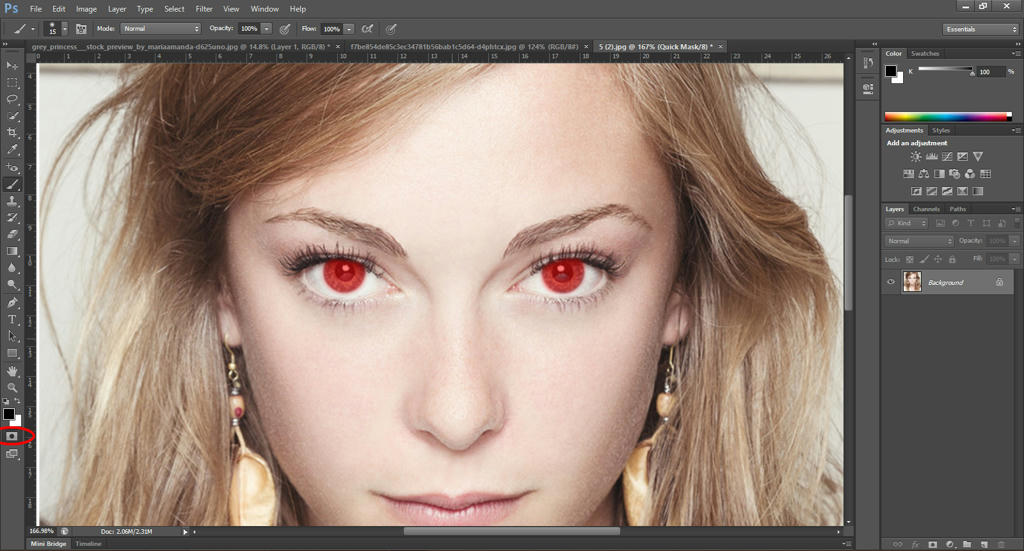Select the Rectangular Marquee tool
The image size is (1024, 551).
coord(12,83)
